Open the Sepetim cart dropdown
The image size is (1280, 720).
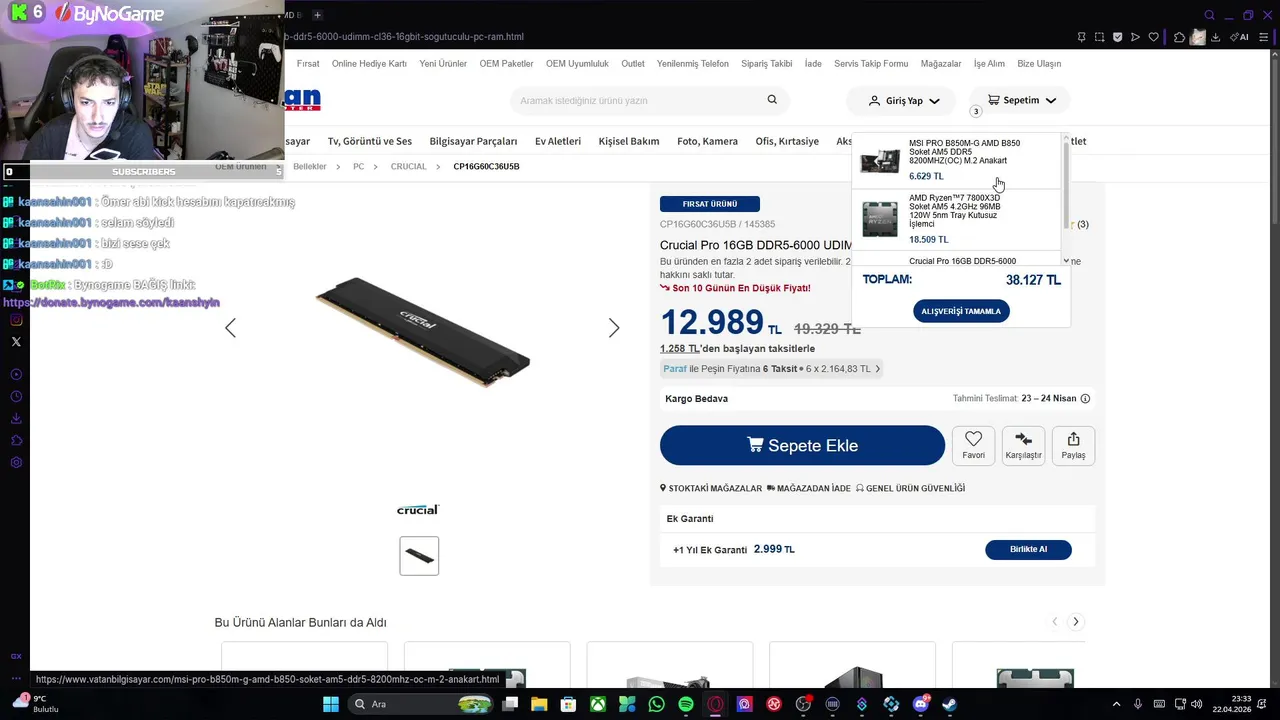point(1020,100)
